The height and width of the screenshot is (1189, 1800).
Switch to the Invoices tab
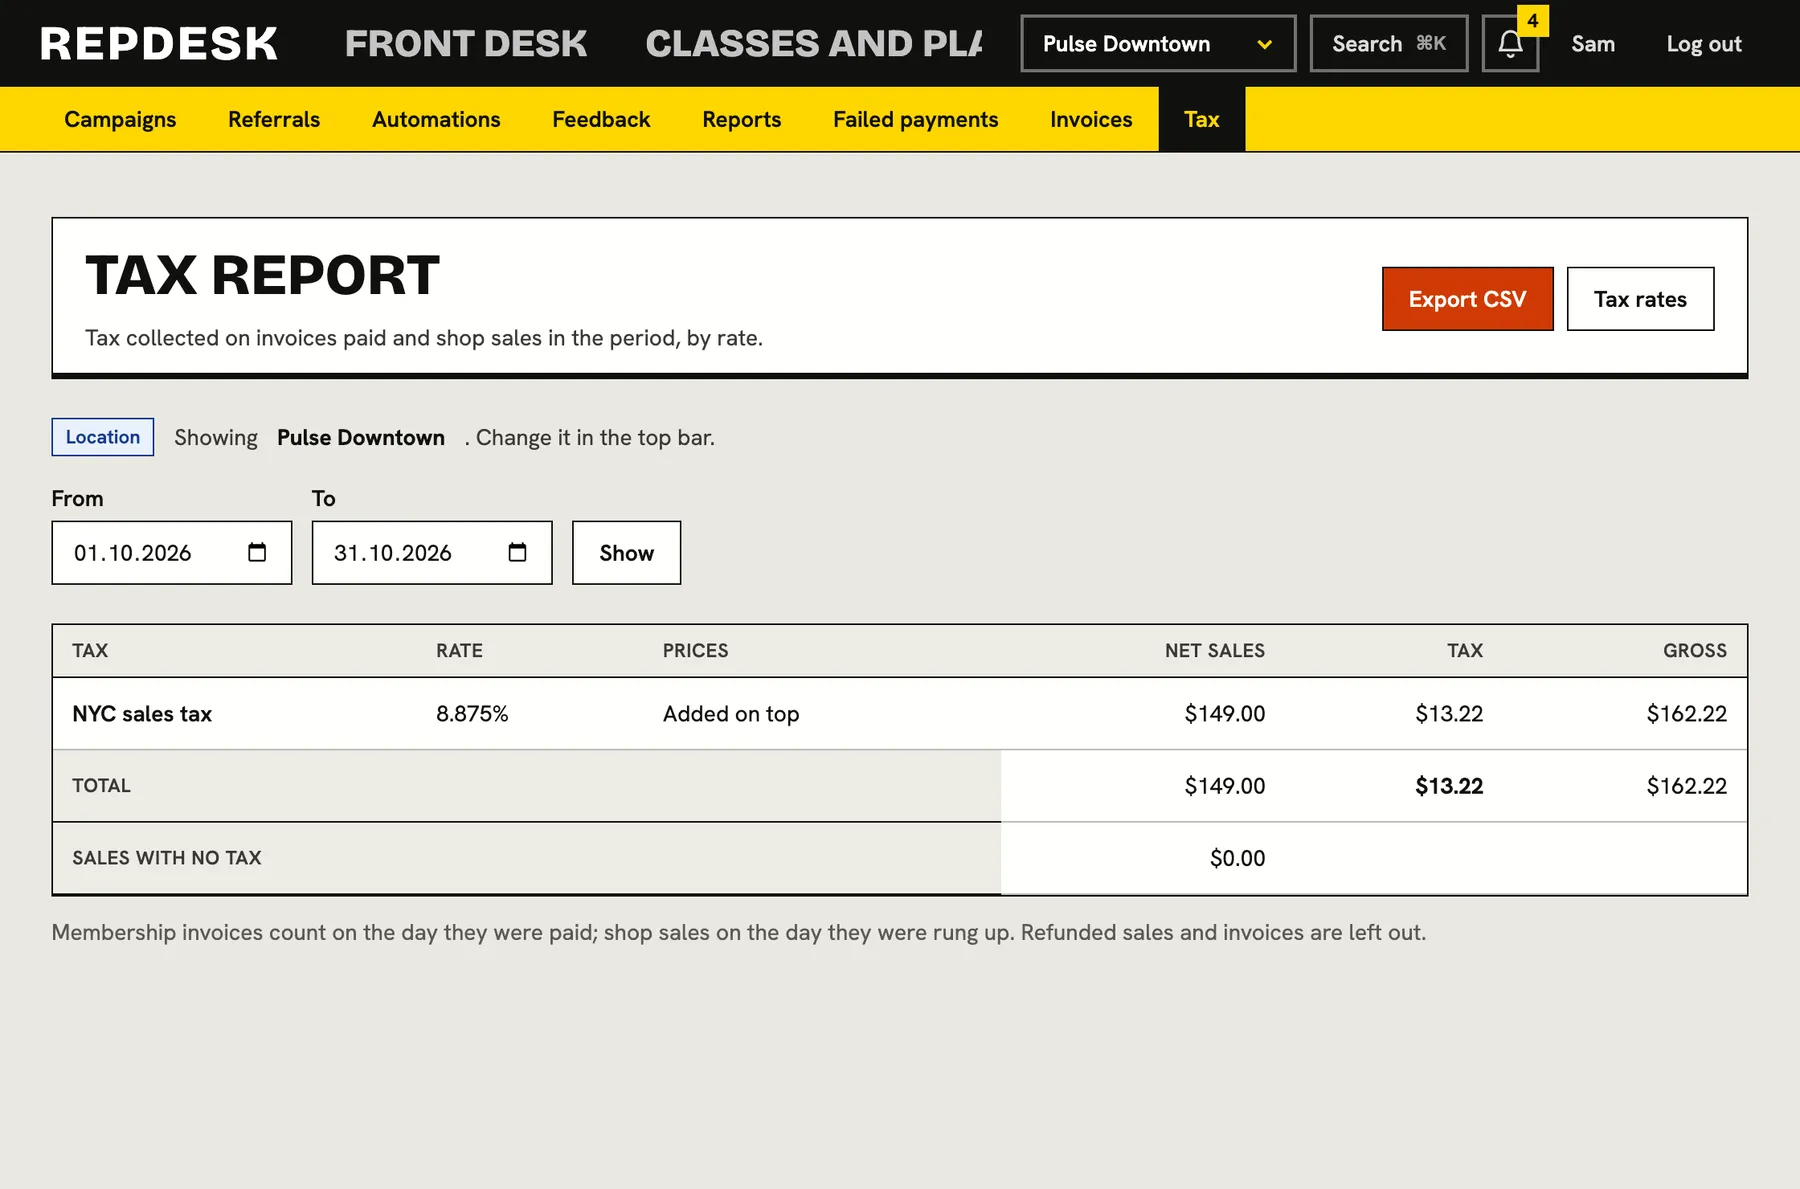(1091, 119)
